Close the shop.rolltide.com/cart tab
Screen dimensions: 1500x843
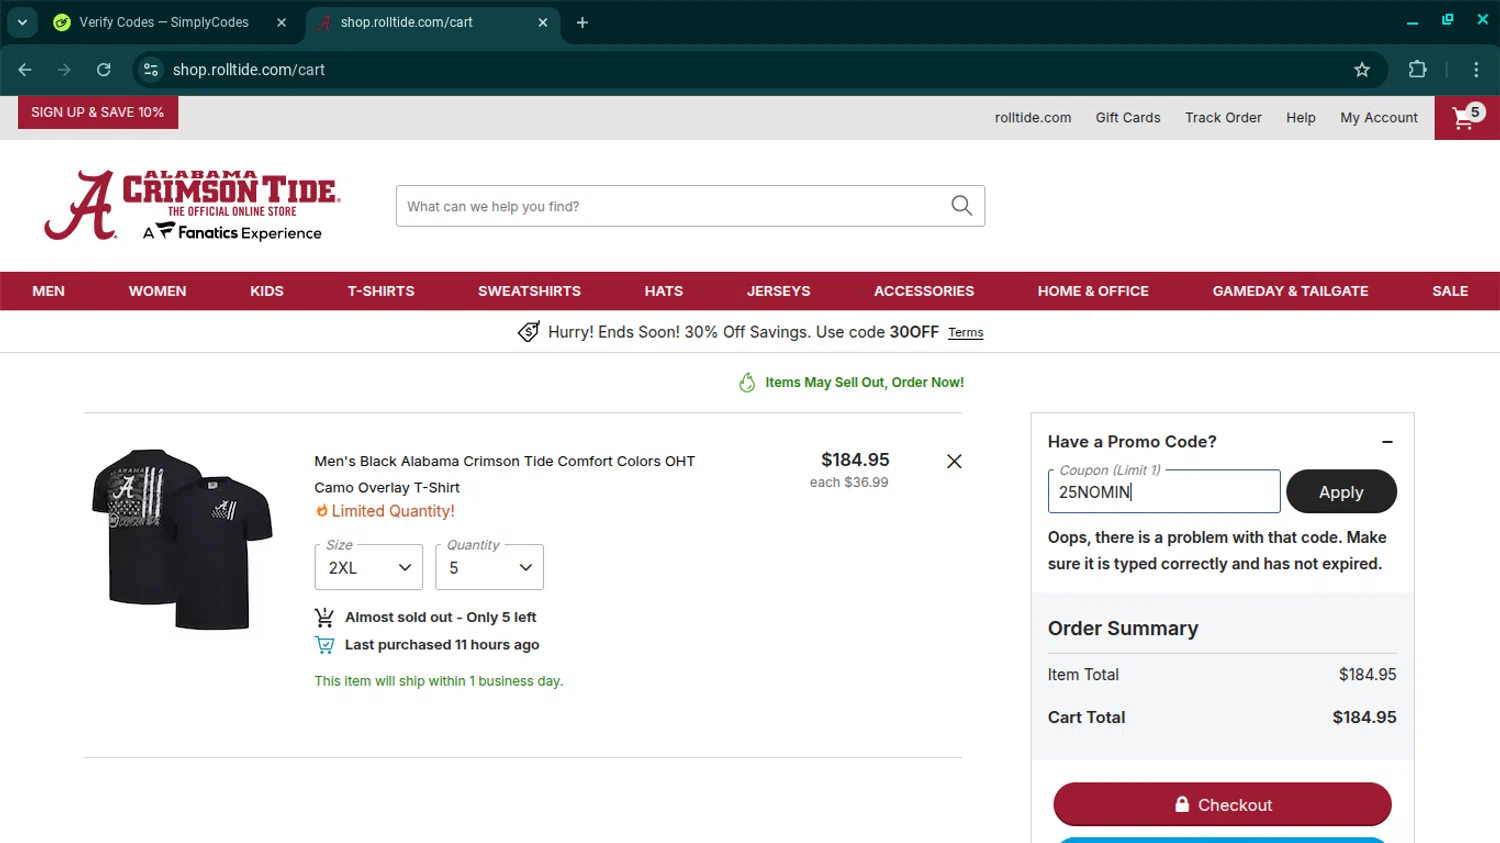tap(543, 22)
